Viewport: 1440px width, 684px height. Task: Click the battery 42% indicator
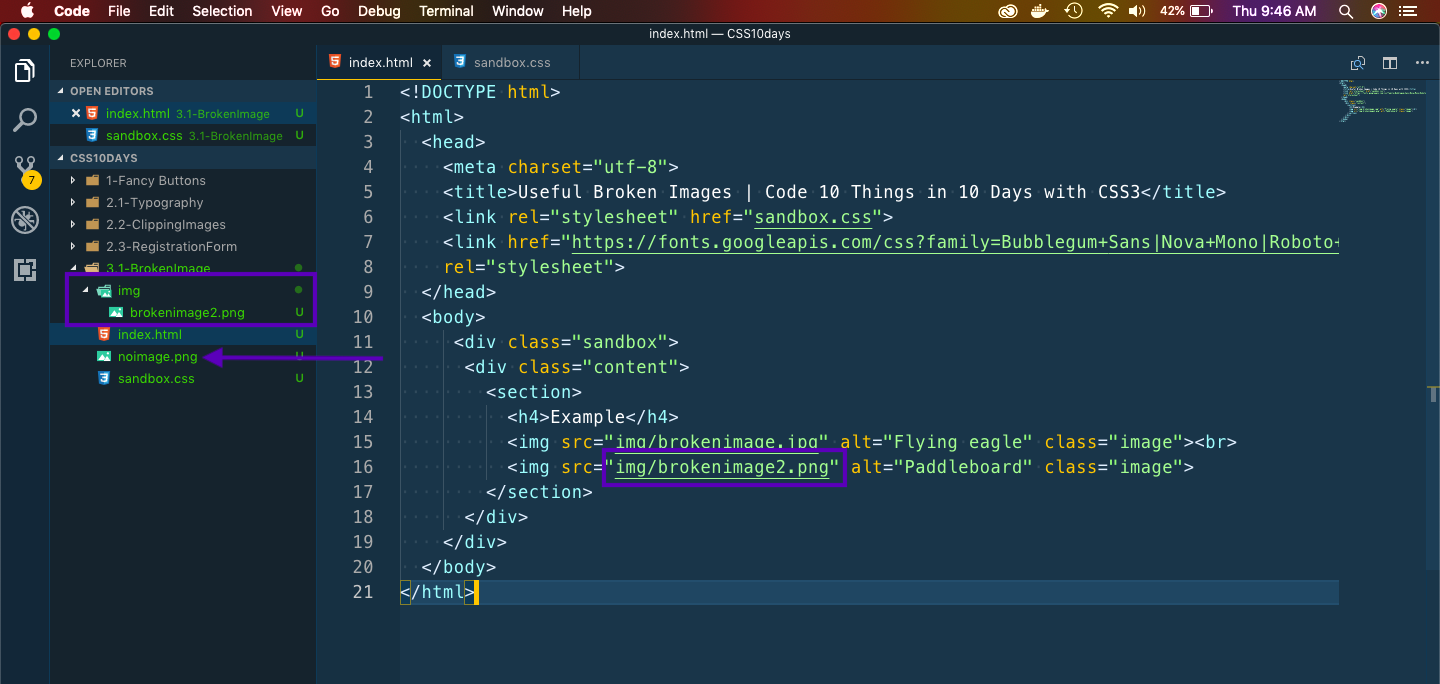tap(1184, 11)
